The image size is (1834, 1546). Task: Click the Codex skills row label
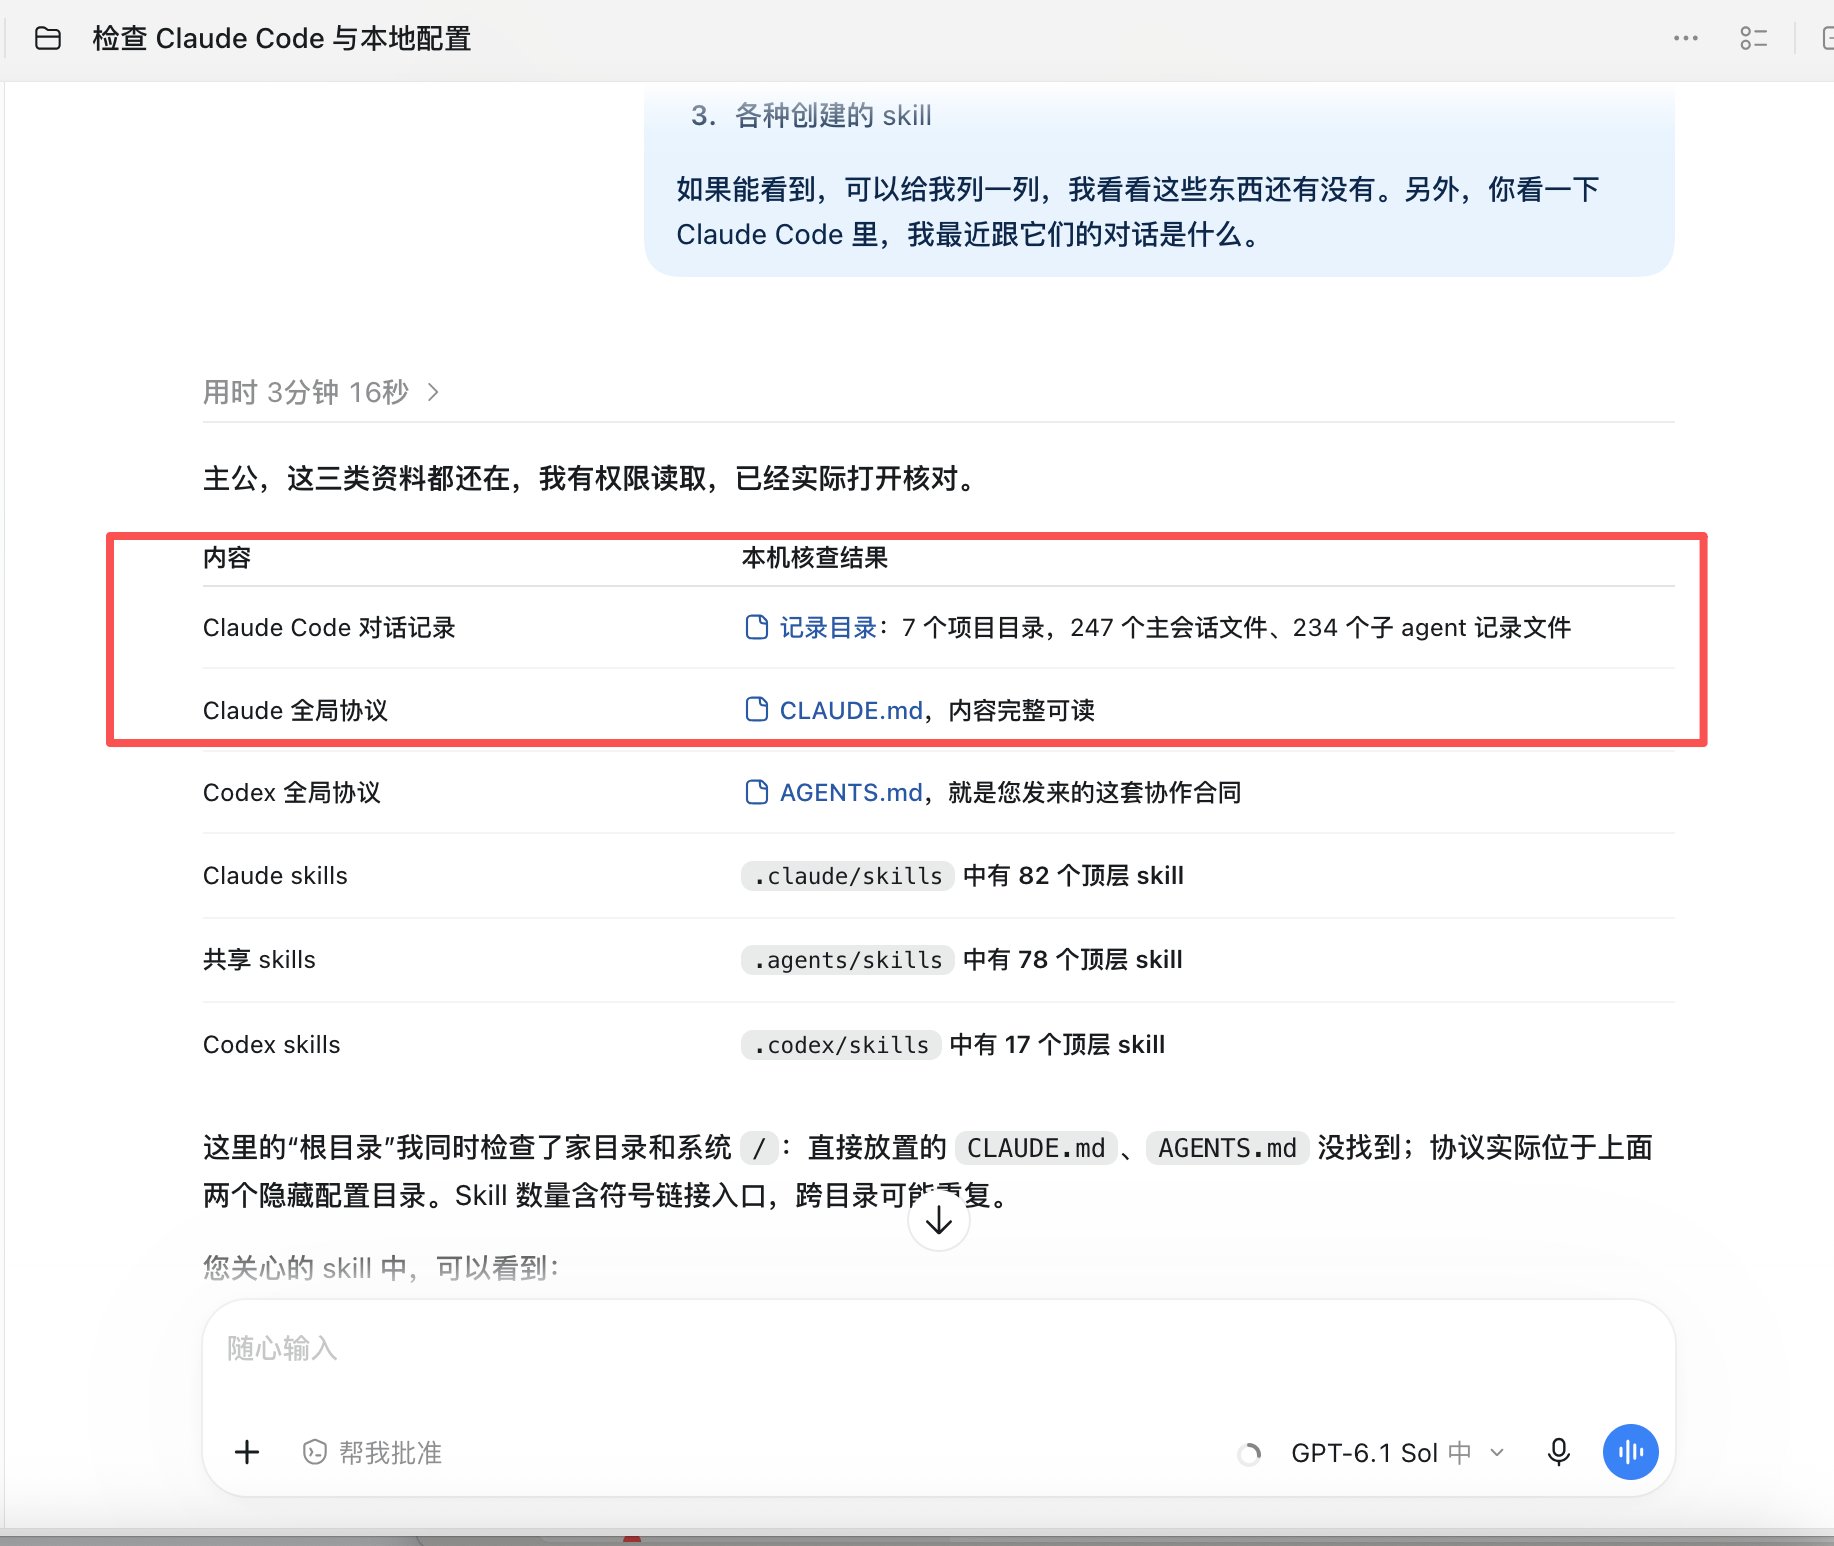pyautogui.click(x=272, y=1045)
